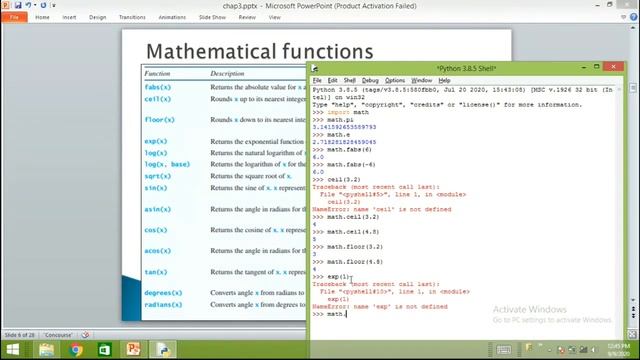Click the Python Shell window icon in its title bar
Viewport: 640px width, 360px height.
click(315, 68)
